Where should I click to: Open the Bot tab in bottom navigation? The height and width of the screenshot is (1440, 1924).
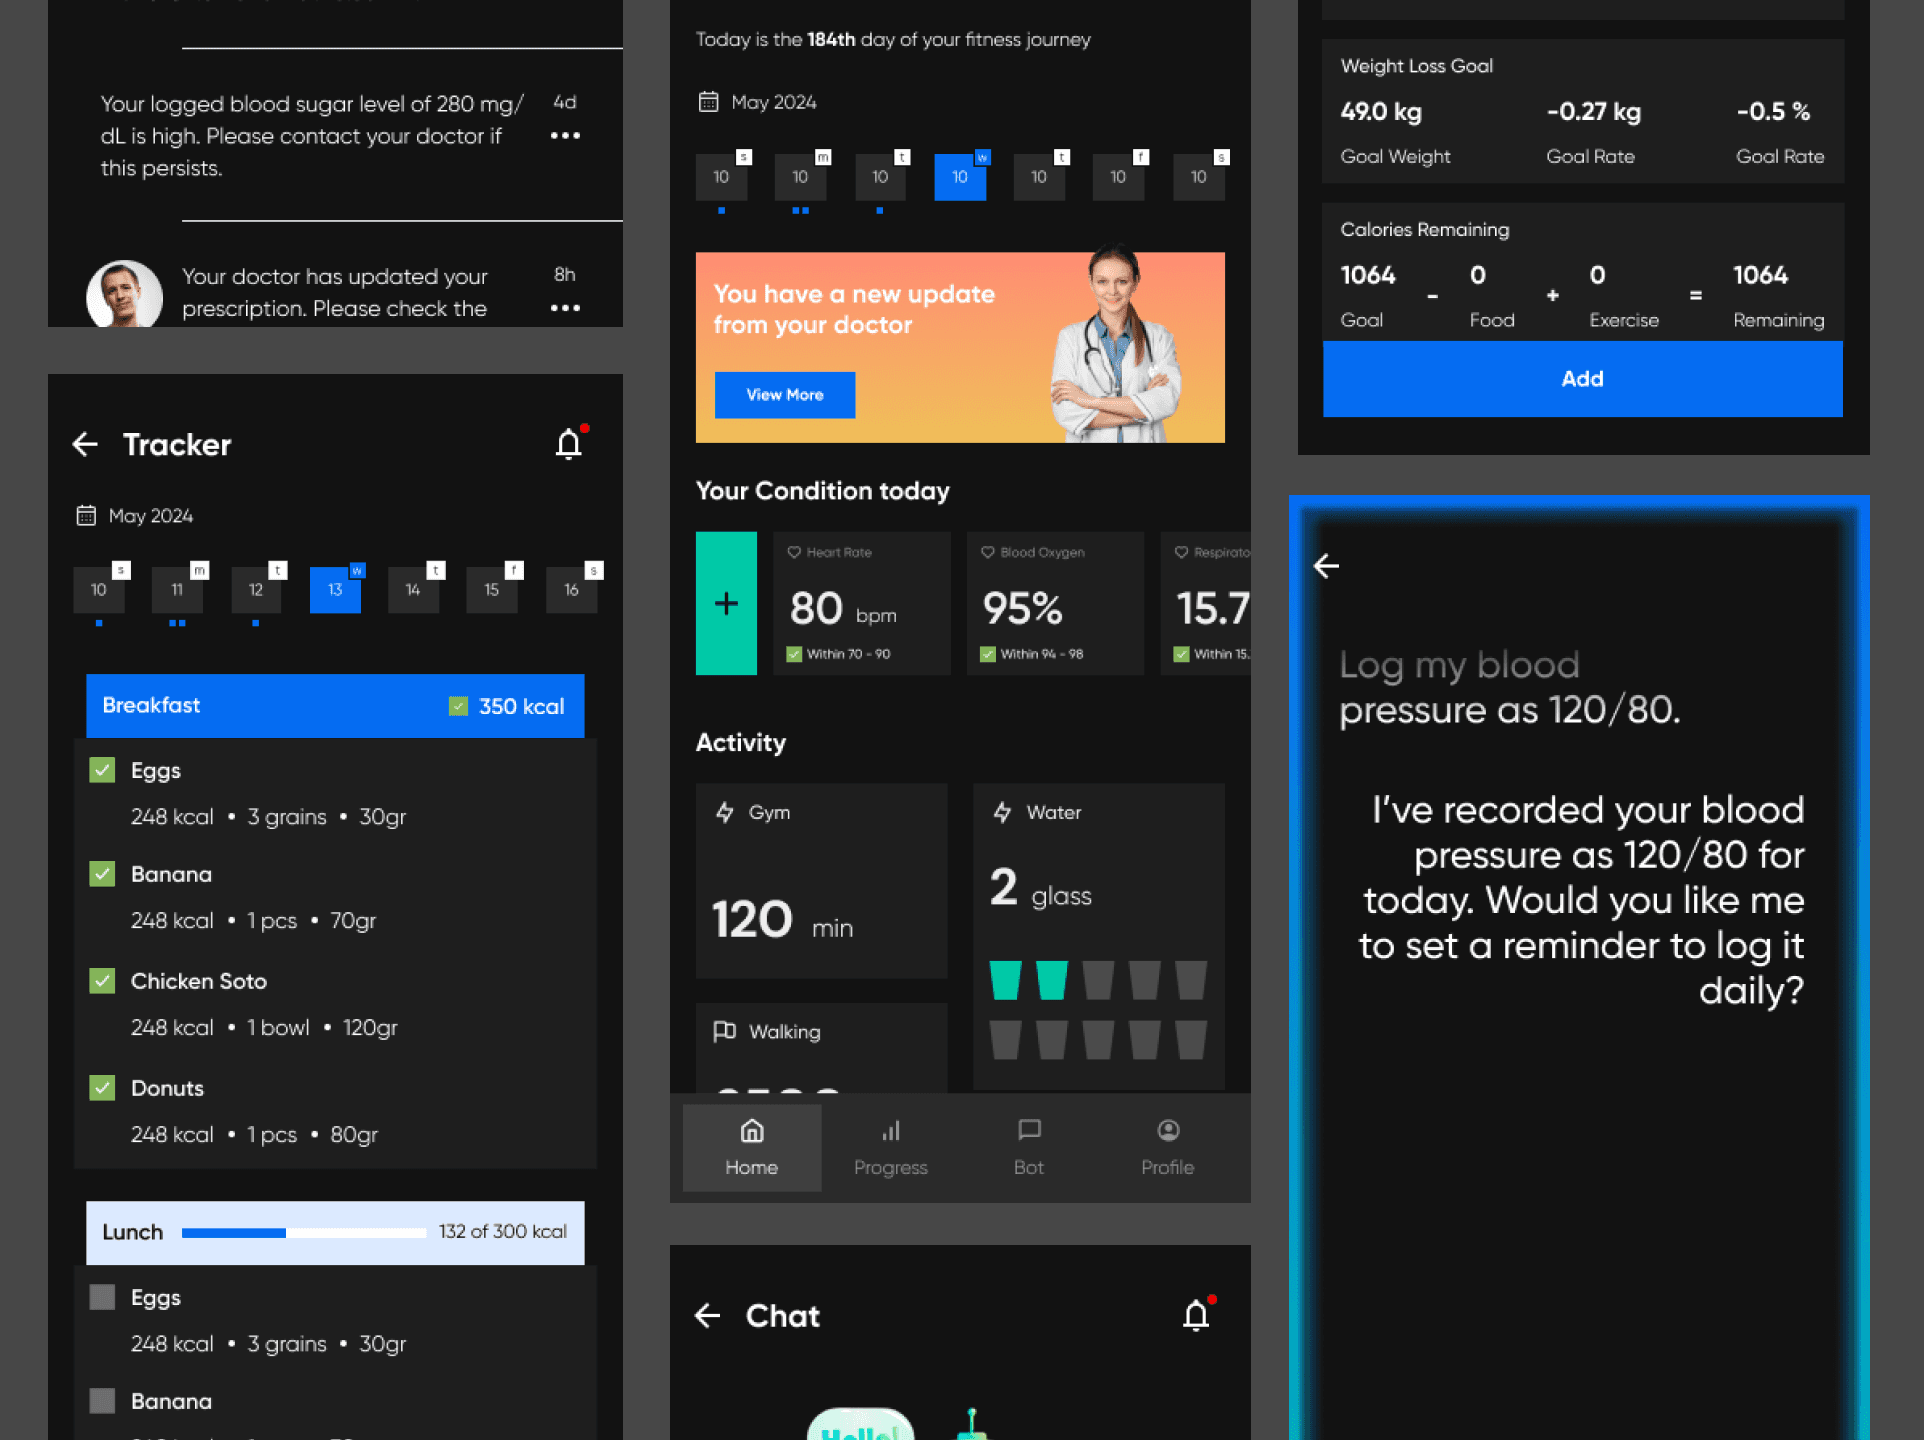click(x=1028, y=1147)
